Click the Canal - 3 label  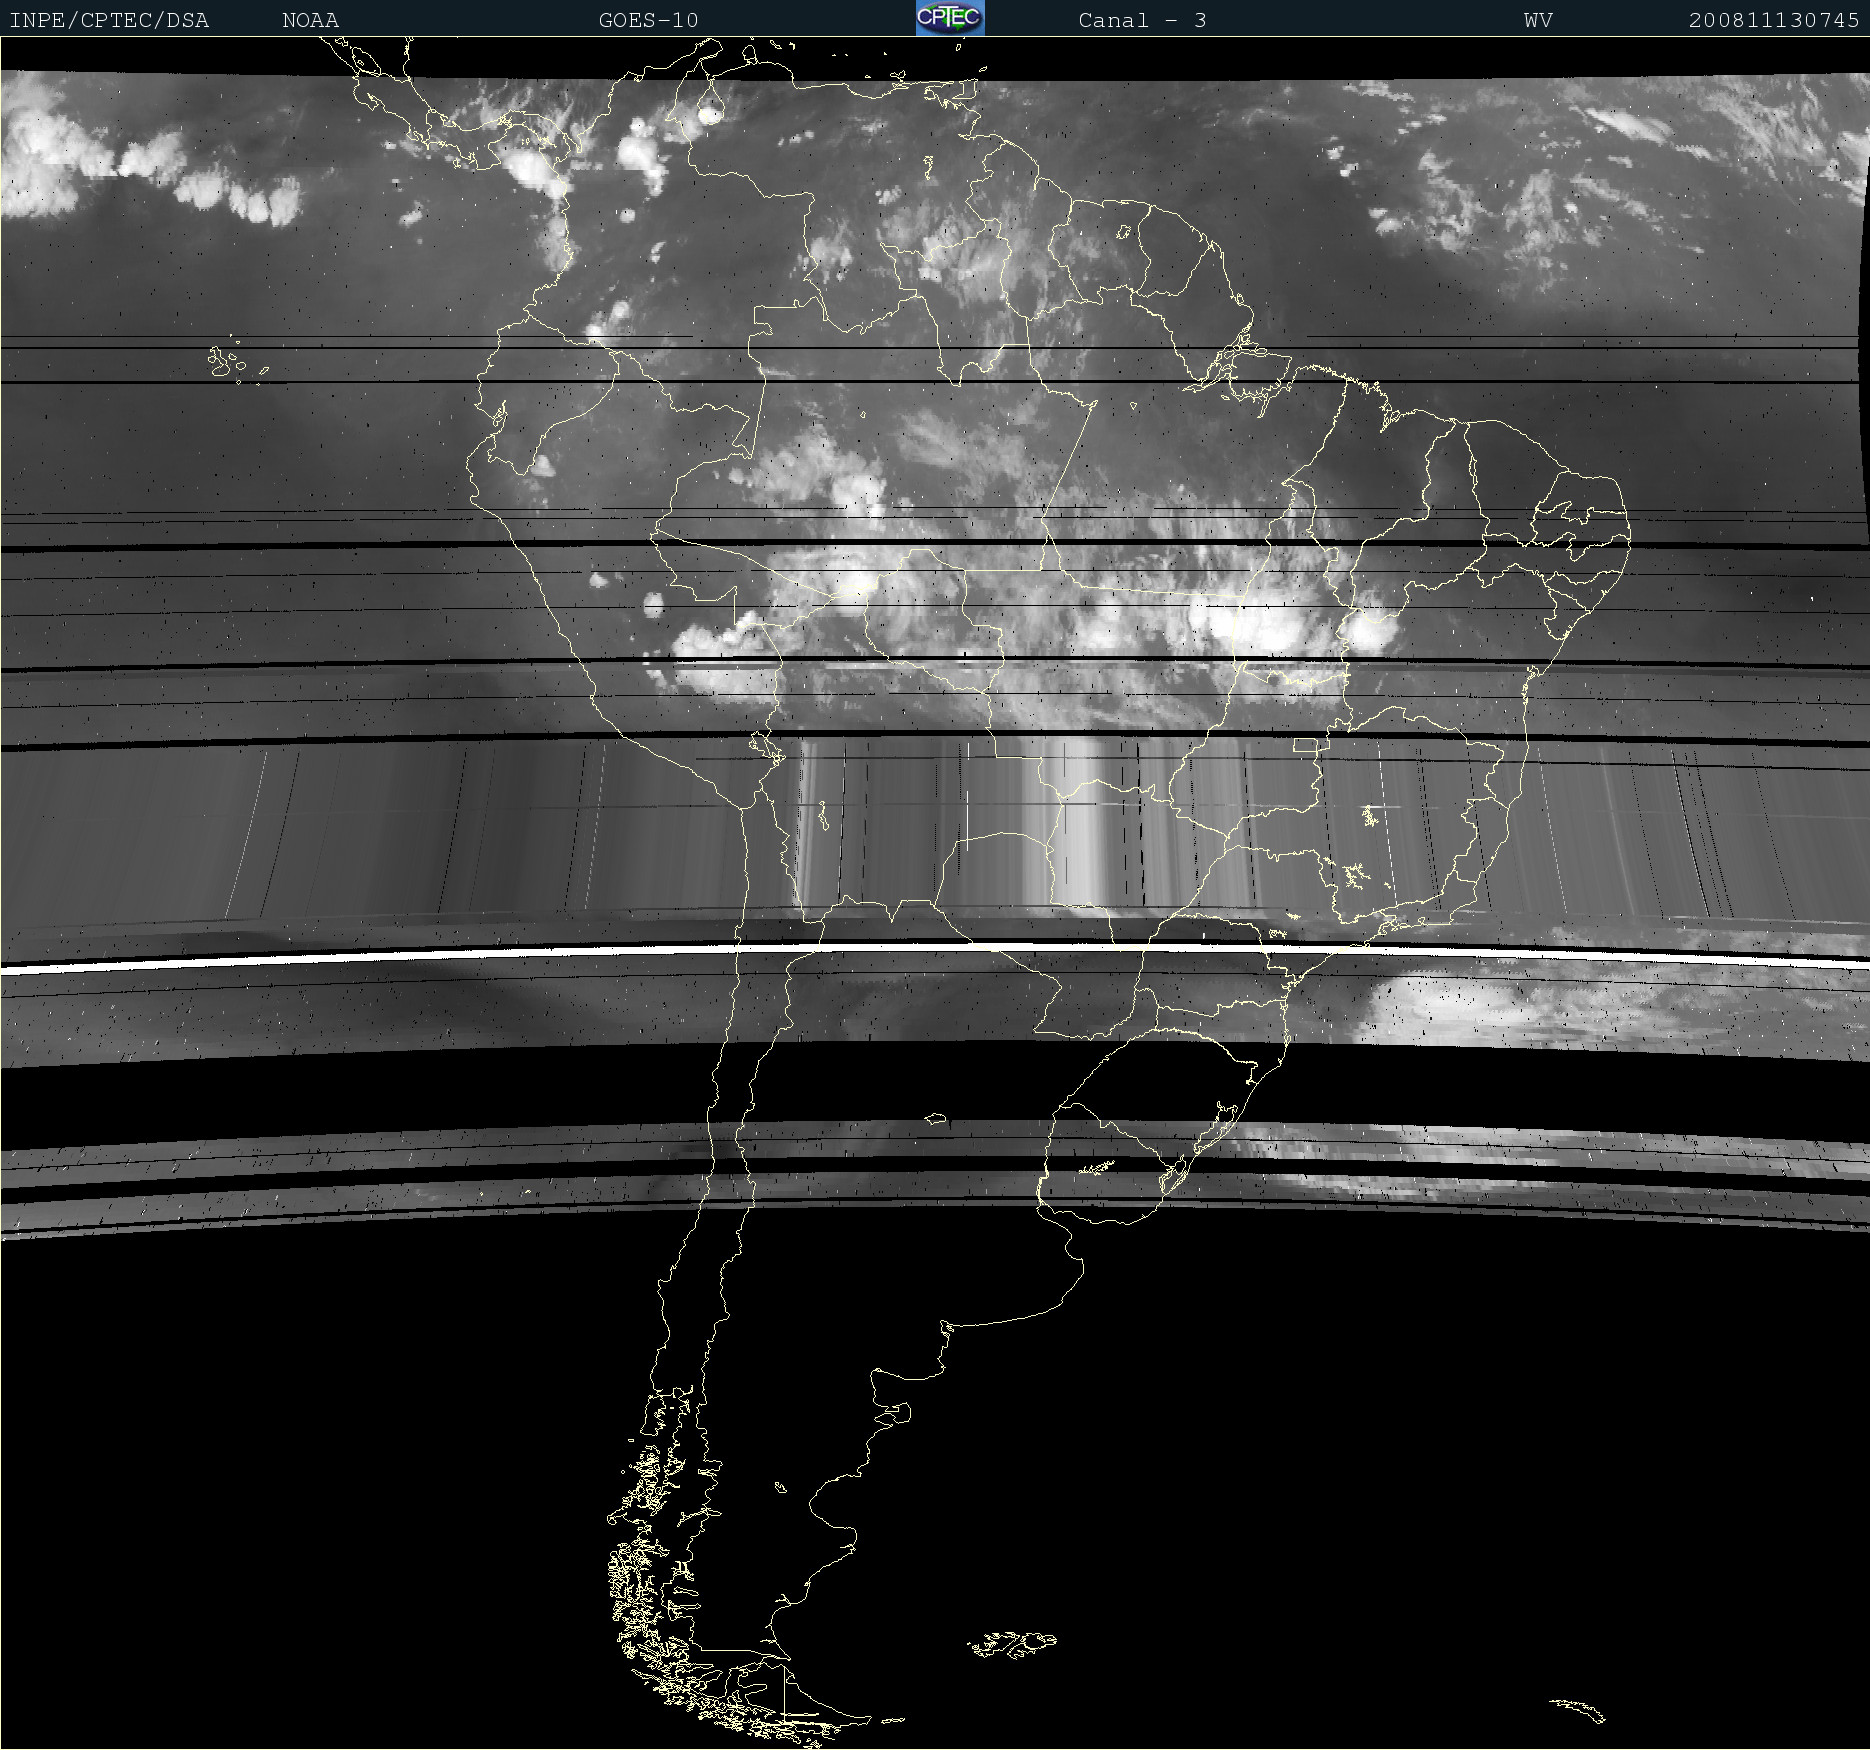(1142, 20)
